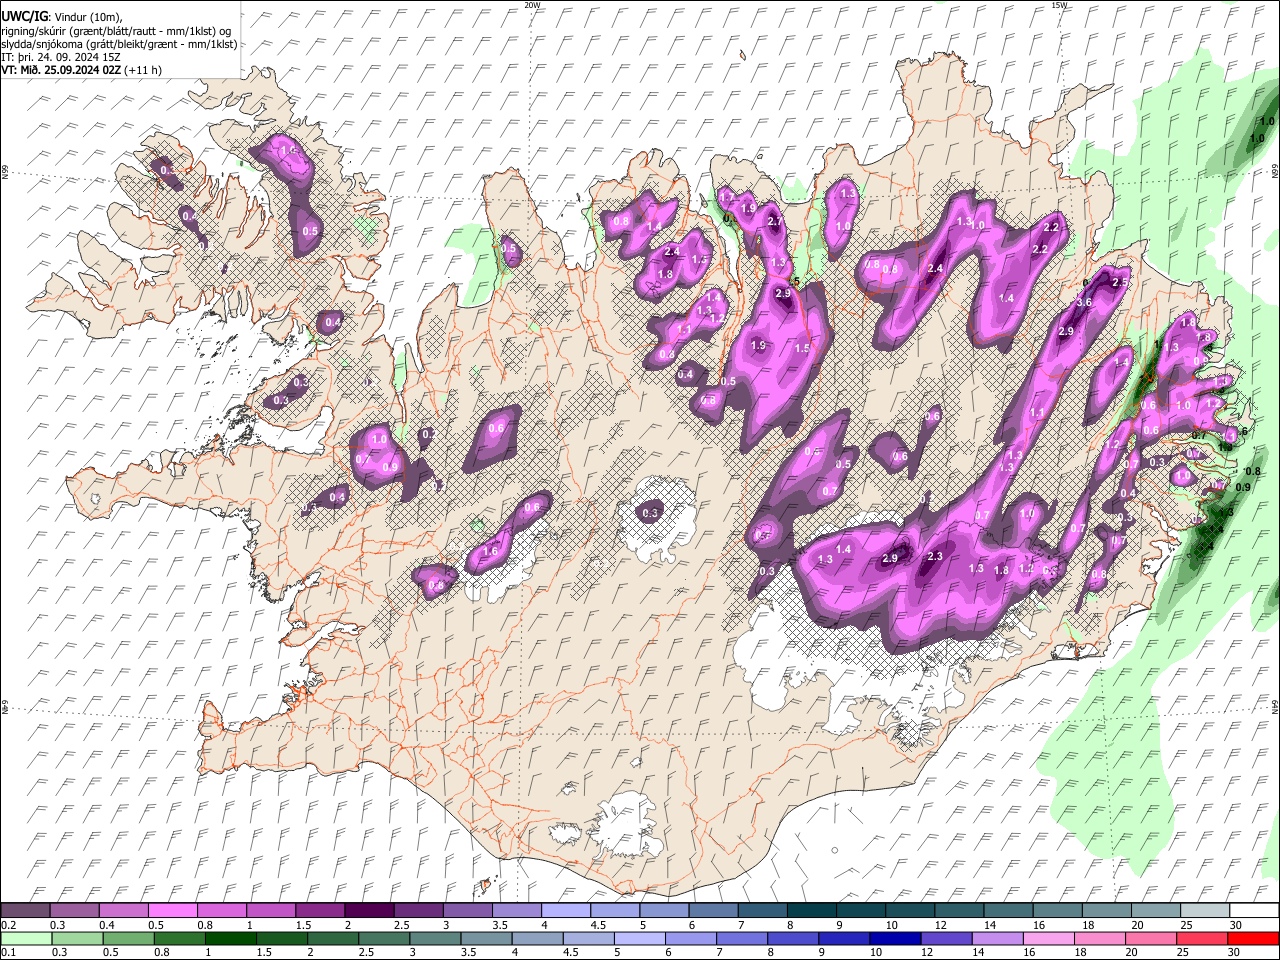
Task: Click top legend swatch between 7 and 8
Action: pos(761,911)
